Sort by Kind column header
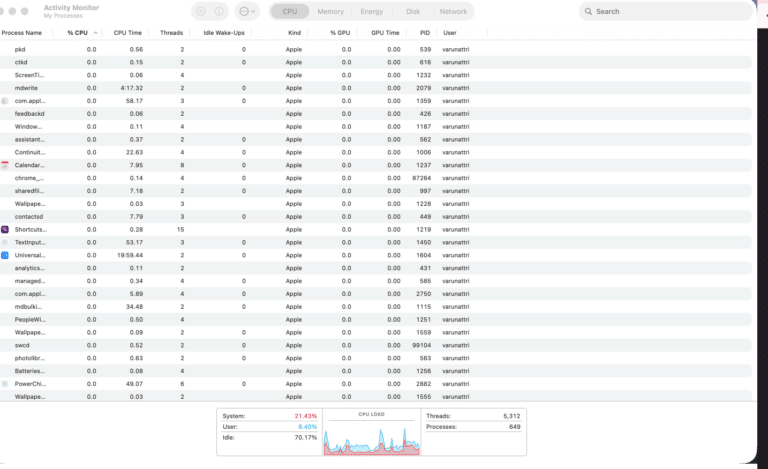 coord(294,33)
